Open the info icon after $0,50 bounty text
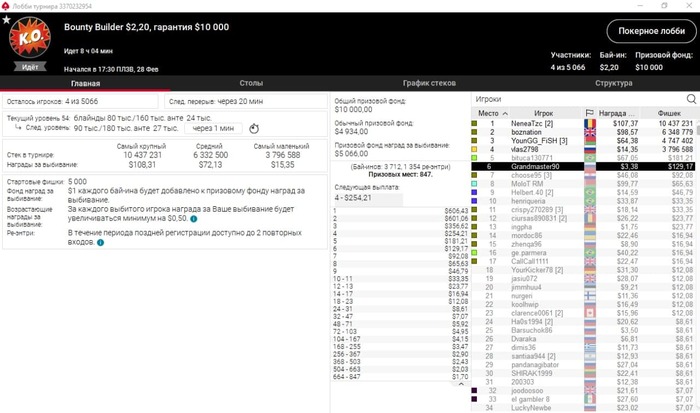This screenshot has width=700, height=413. pos(193,219)
